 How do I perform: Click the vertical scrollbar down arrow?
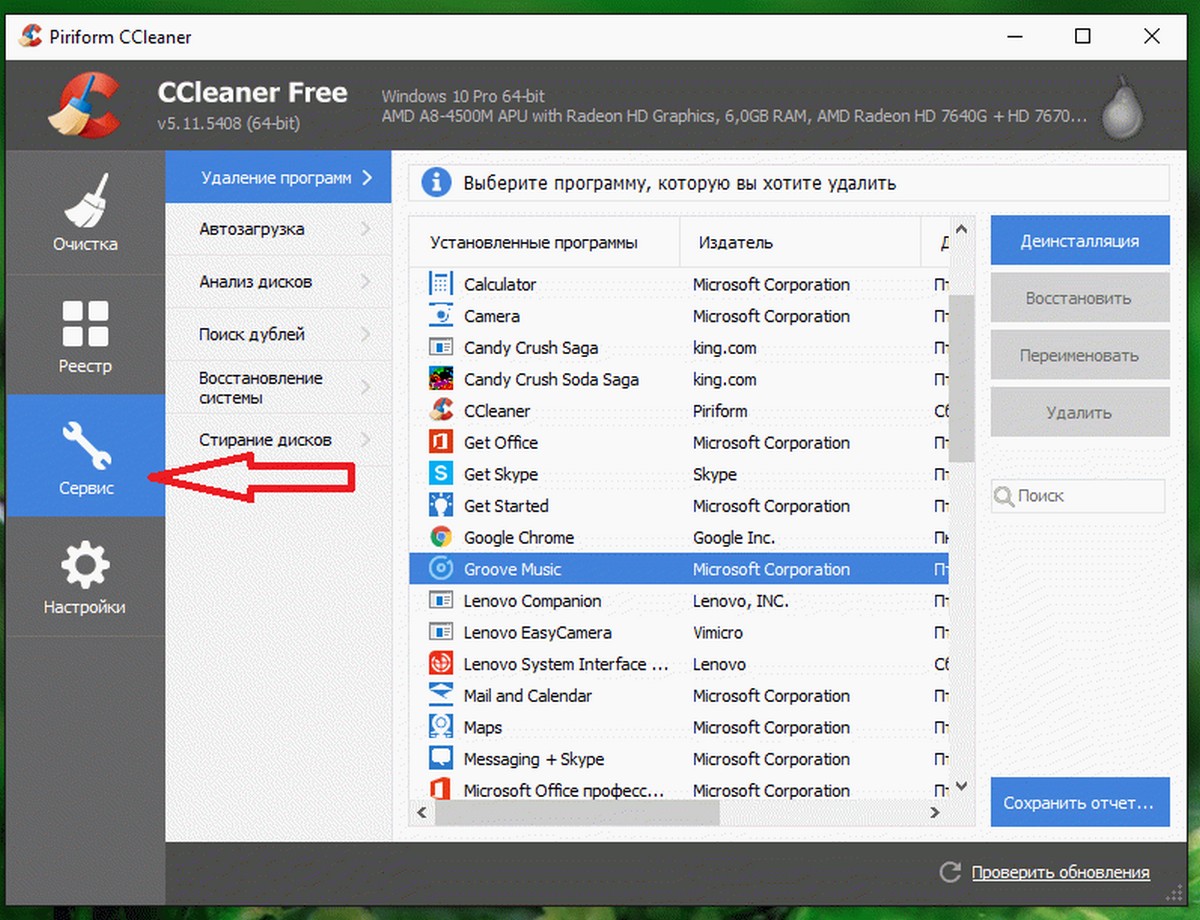point(961,788)
